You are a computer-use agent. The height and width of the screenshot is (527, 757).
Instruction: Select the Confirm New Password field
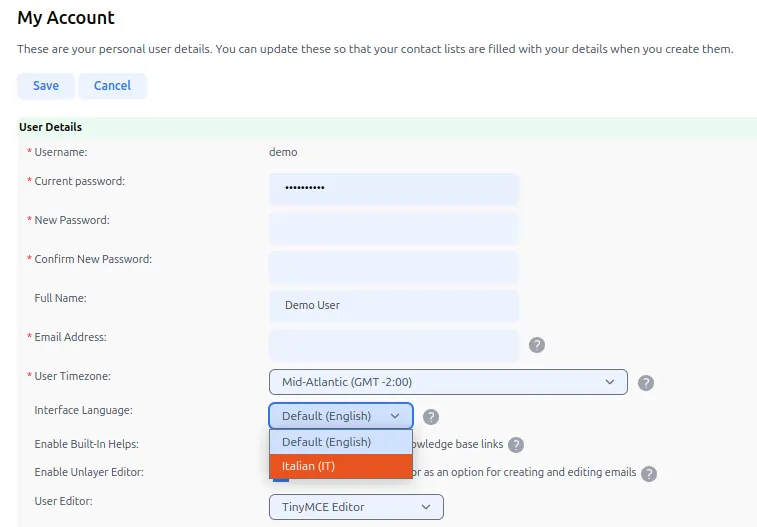pyautogui.click(x=393, y=267)
